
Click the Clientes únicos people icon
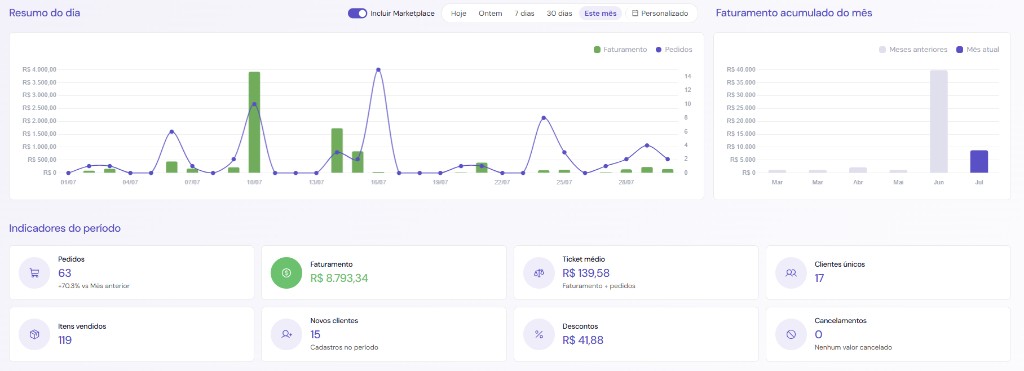[x=791, y=273]
